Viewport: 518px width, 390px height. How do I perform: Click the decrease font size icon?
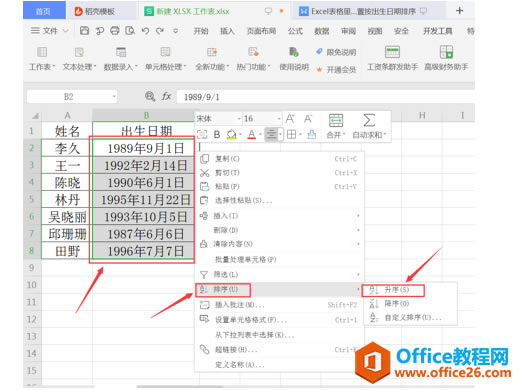tap(308, 119)
